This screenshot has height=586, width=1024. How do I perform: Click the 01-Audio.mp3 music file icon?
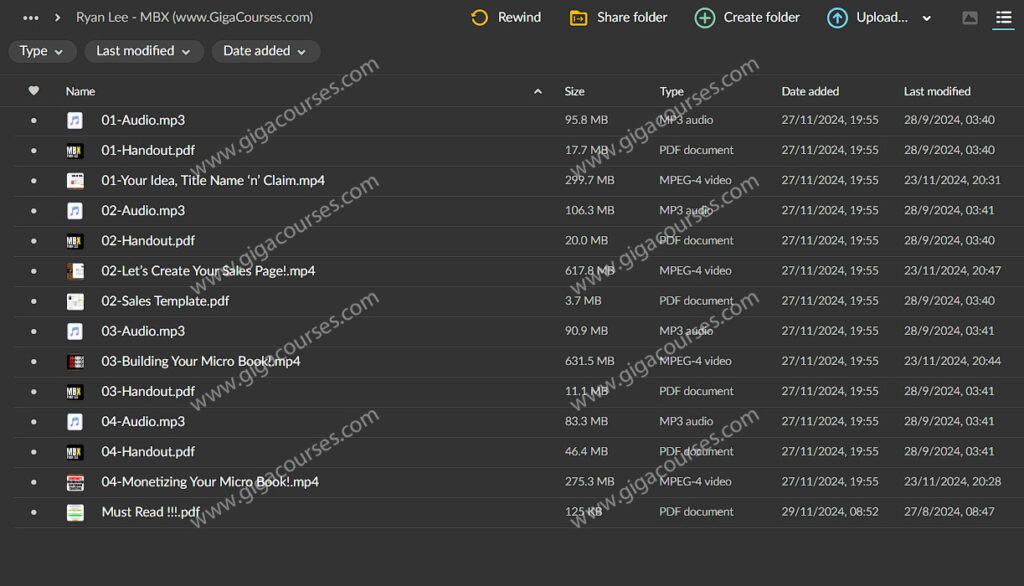tap(75, 120)
